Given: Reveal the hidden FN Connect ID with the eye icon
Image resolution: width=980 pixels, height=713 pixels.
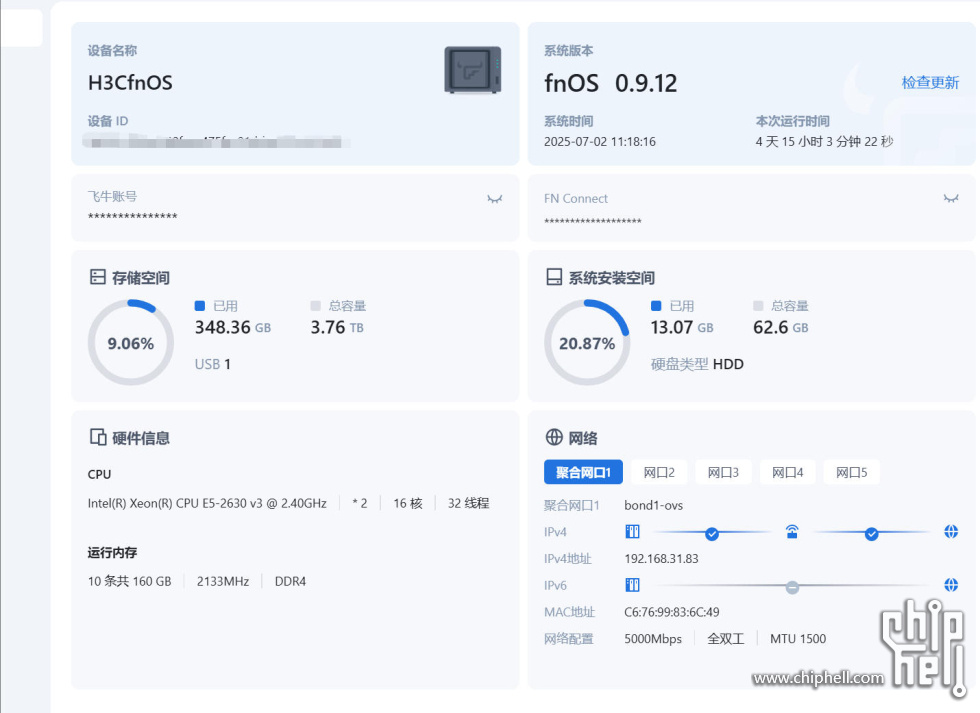Looking at the screenshot, I should tap(951, 199).
